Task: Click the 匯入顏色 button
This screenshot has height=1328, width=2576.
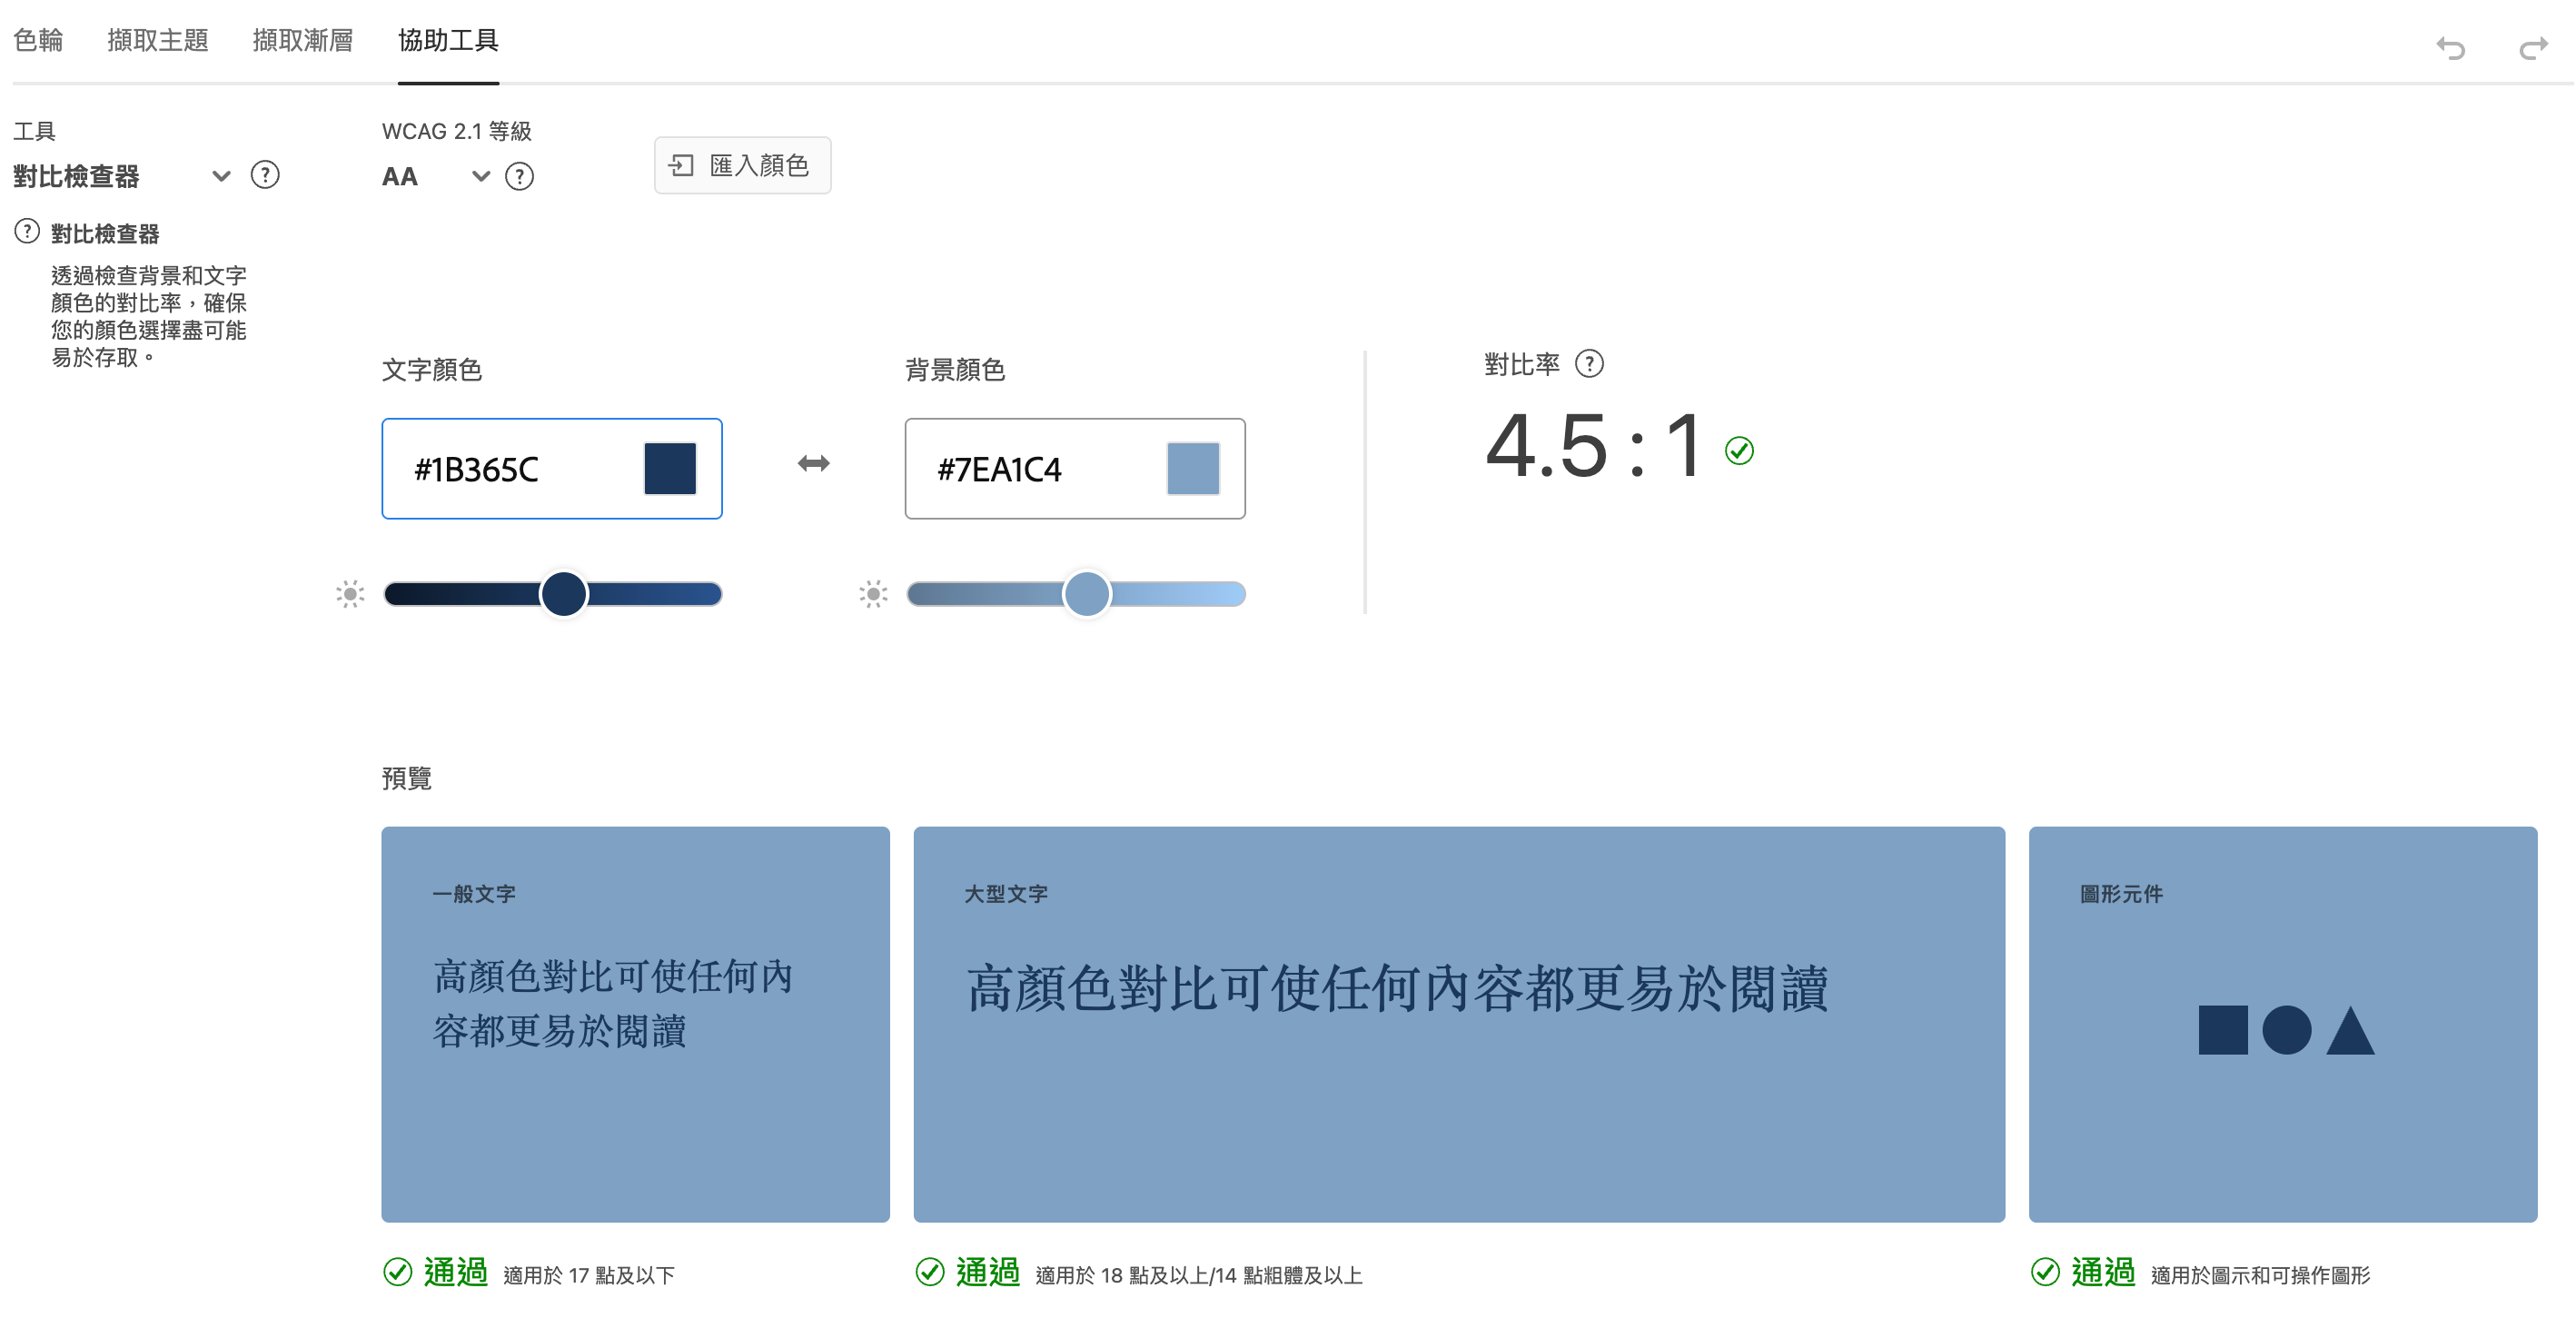Action: coord(742,165)
